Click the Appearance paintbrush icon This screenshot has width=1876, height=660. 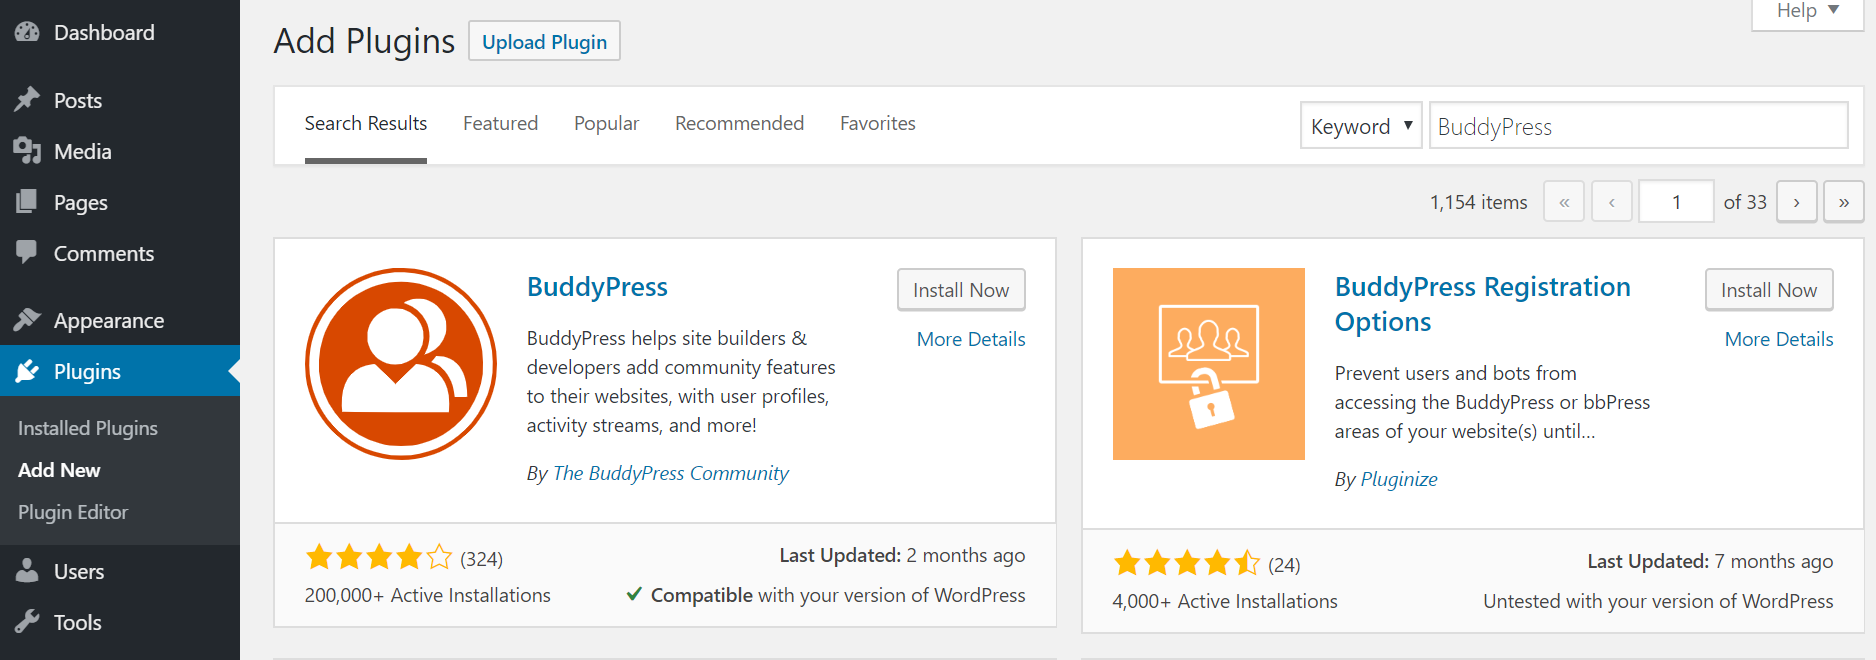[x=27, y=319]
